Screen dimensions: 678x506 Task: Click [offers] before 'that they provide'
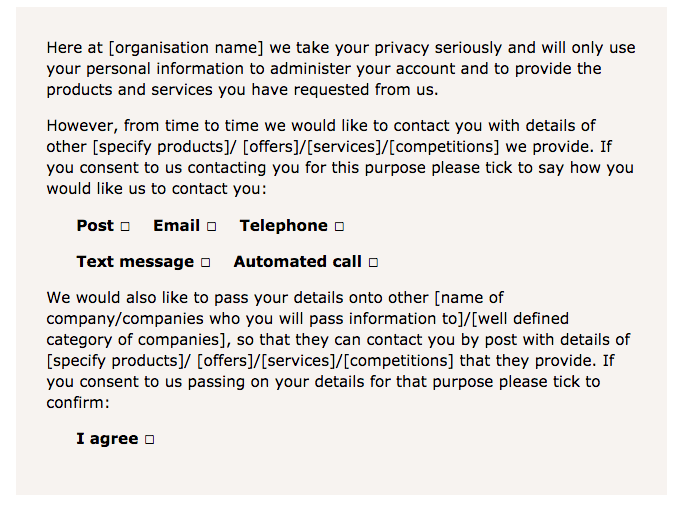(x=227, y=361)
